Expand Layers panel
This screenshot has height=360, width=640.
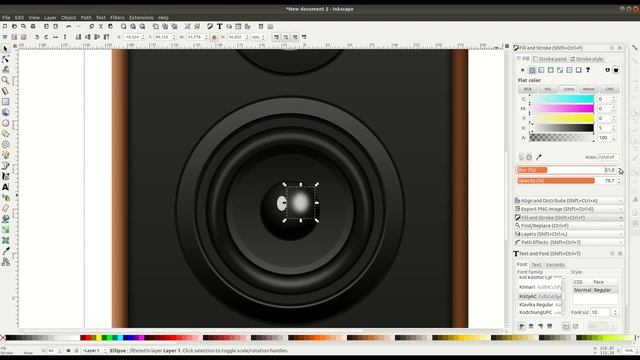[568, 234]
